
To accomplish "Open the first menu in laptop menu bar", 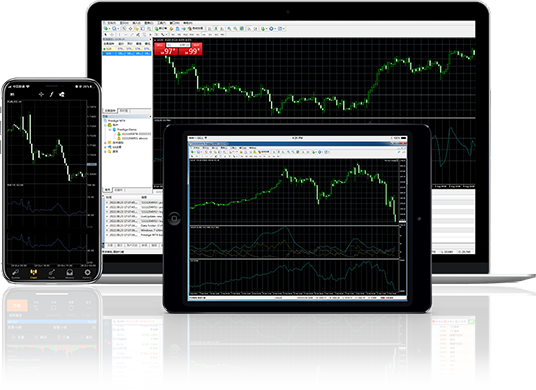I will [x=112, y=23].
